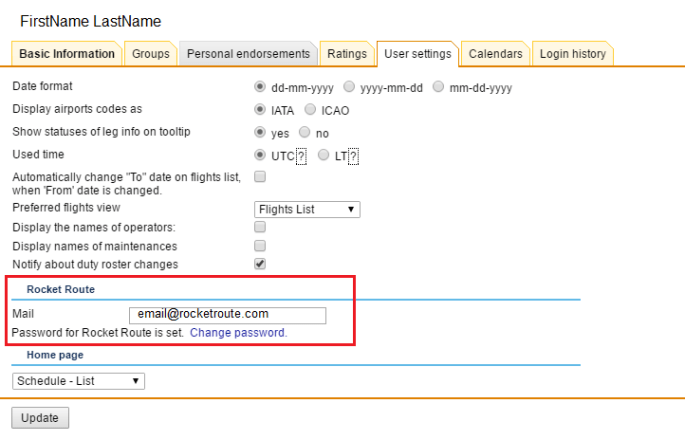Select dd-mm-yyyy date format
Viewport: 685px width, 440px height.
(x=261, y=87)
